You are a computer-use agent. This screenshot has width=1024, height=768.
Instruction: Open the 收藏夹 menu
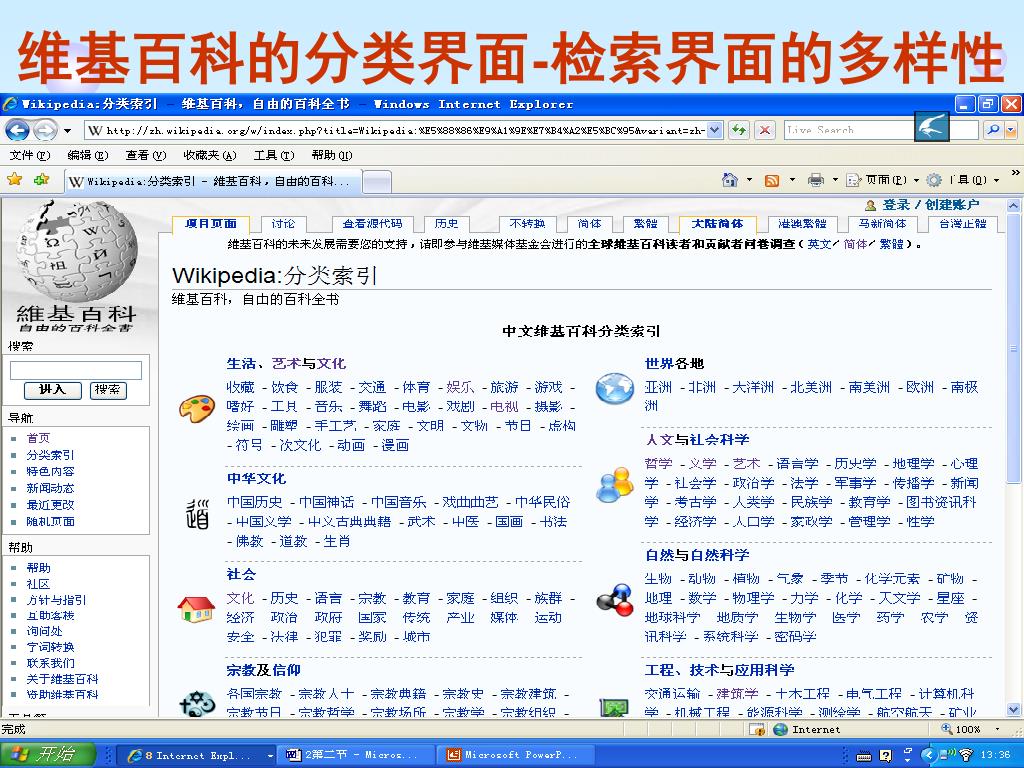click(209, 155)
